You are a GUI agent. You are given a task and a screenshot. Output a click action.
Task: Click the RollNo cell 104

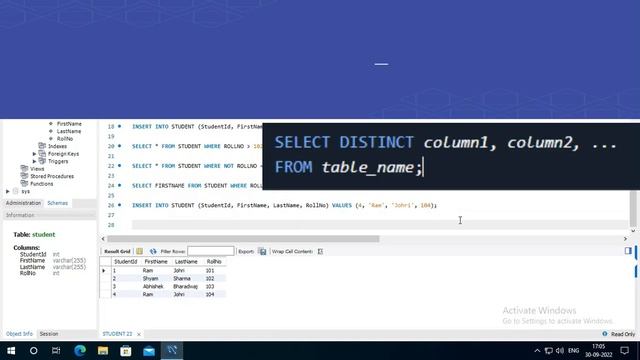210,294
